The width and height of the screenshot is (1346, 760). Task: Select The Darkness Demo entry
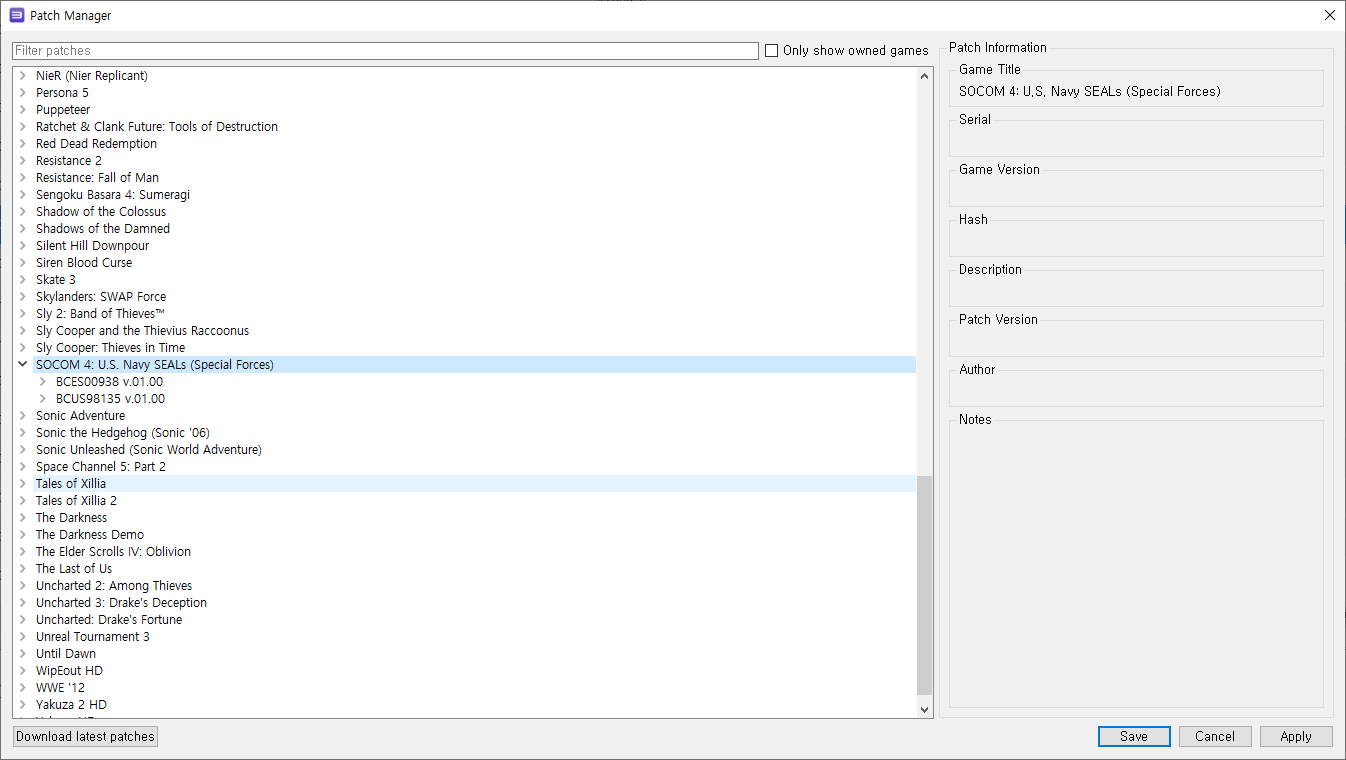90,535
